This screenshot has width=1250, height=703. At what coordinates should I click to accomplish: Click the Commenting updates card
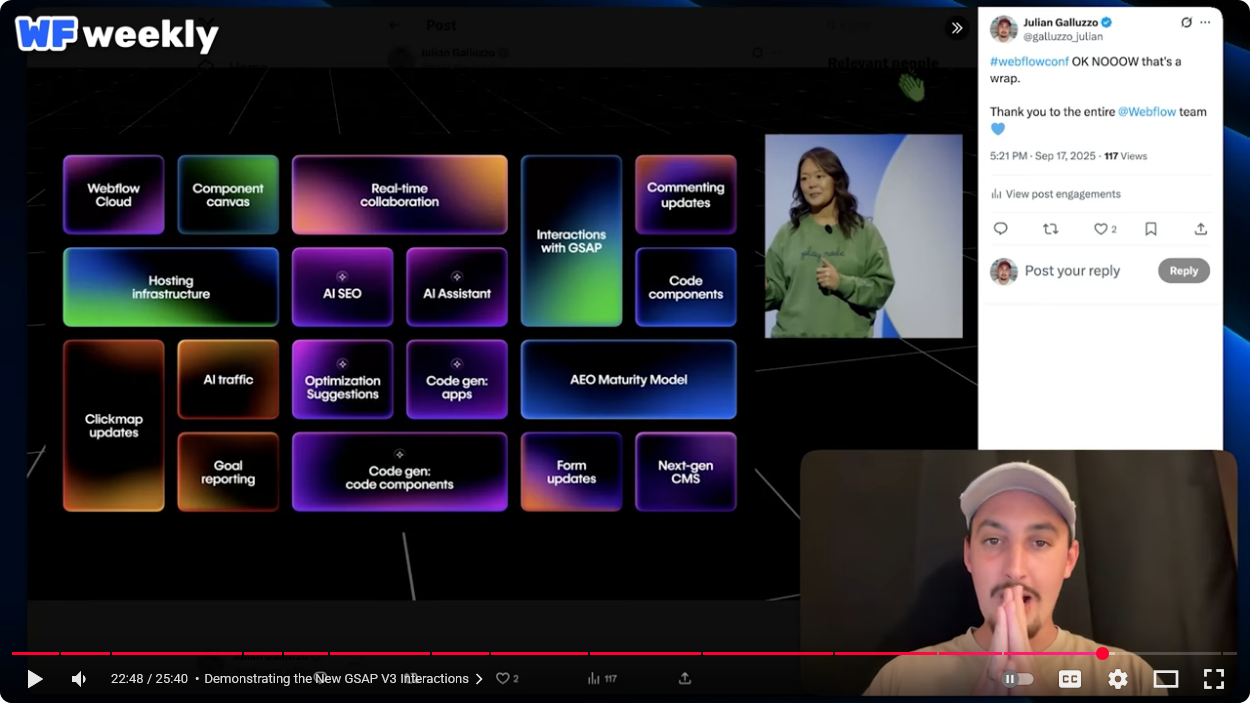tap(686, 195)
